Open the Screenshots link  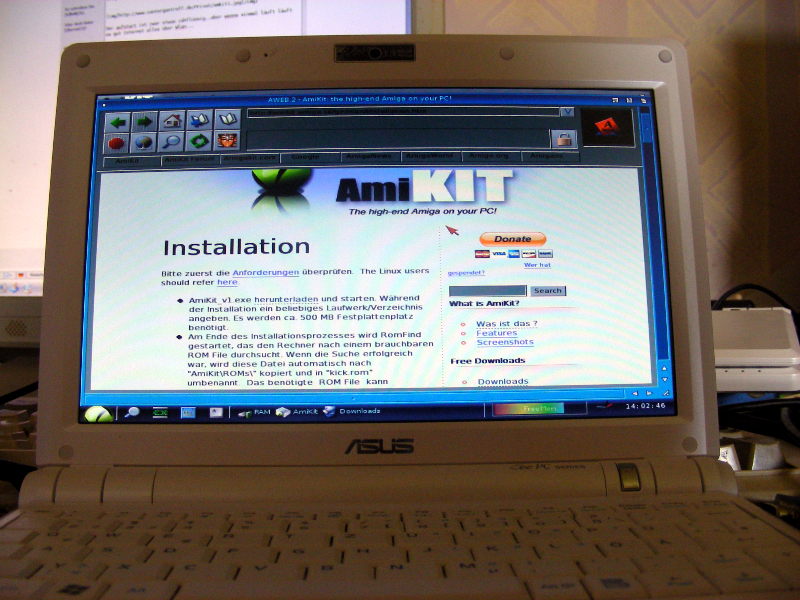click(x=505, y=342)
